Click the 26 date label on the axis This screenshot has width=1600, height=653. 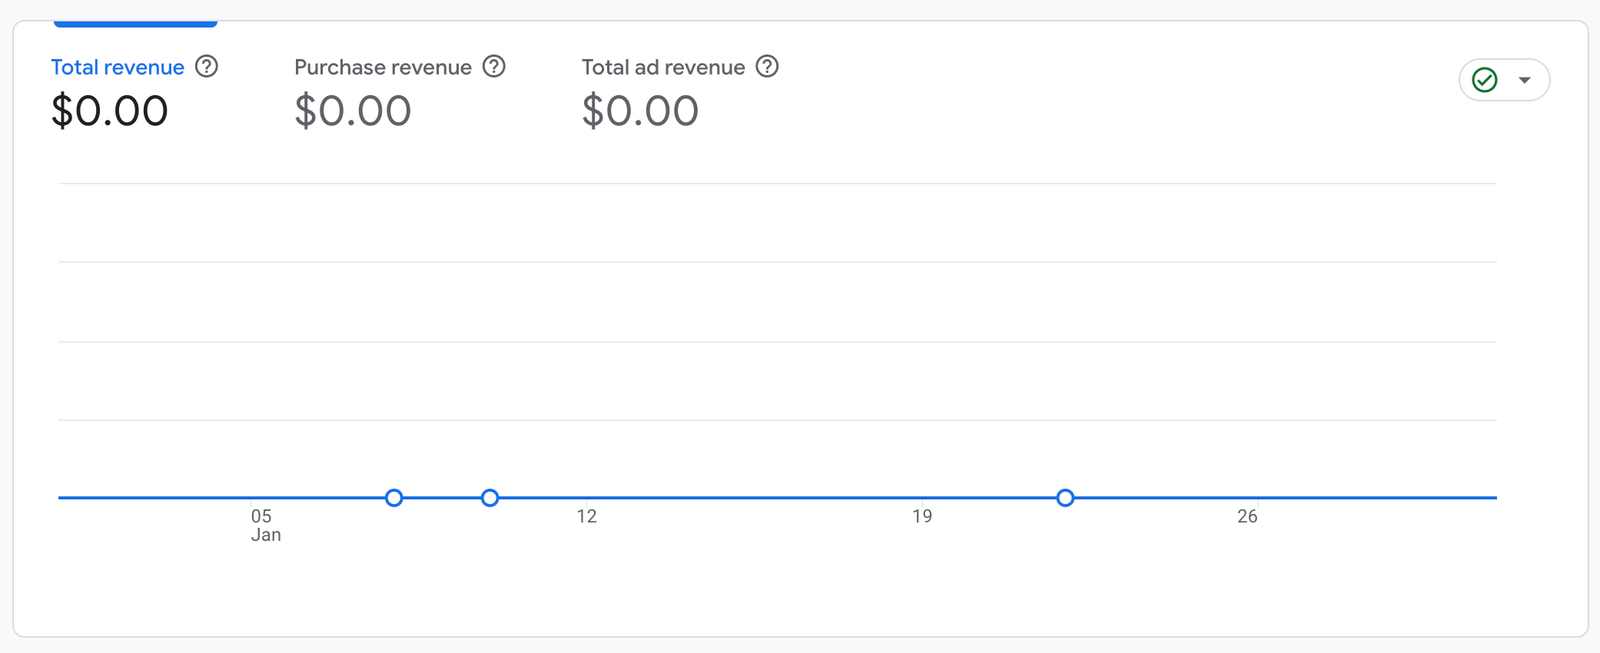pyautogui.click(x=1247, y=516)
